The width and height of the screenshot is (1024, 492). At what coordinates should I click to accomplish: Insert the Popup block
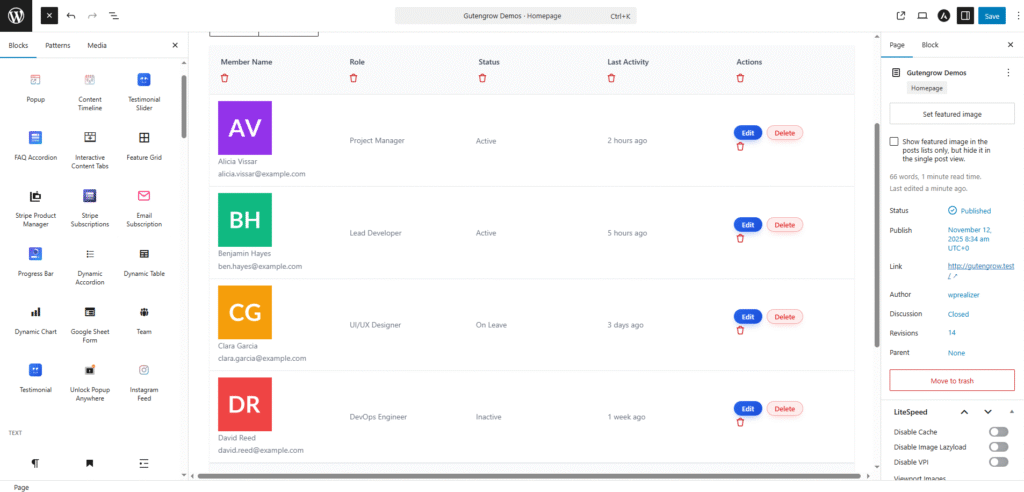[35, 88]
